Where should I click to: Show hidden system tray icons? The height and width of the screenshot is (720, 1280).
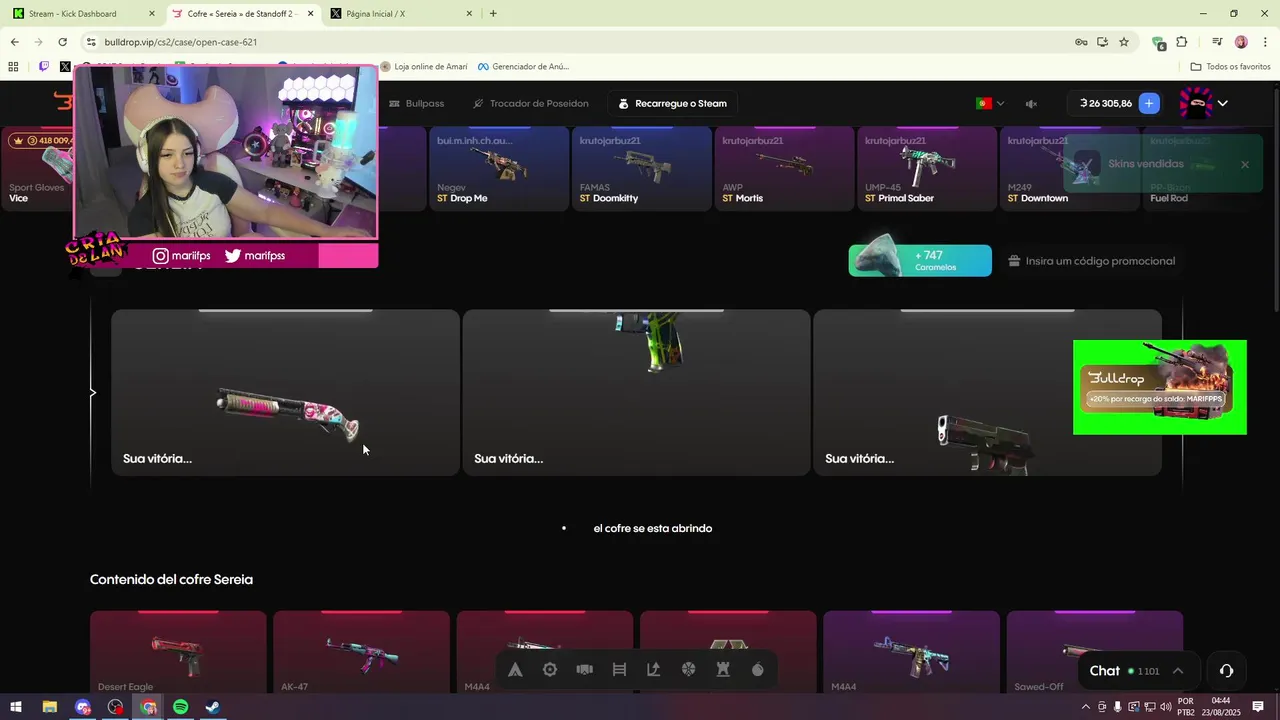coord(1086,707)
